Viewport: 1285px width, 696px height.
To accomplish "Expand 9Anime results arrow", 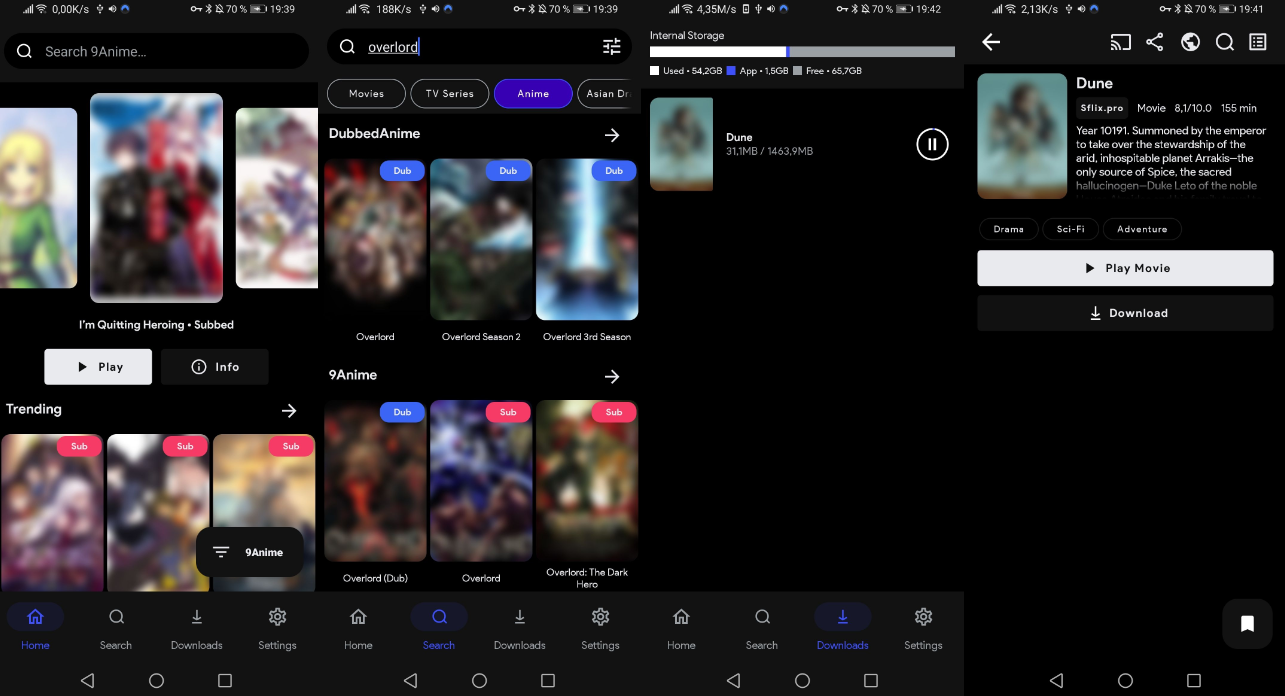I will click(612, 376).
